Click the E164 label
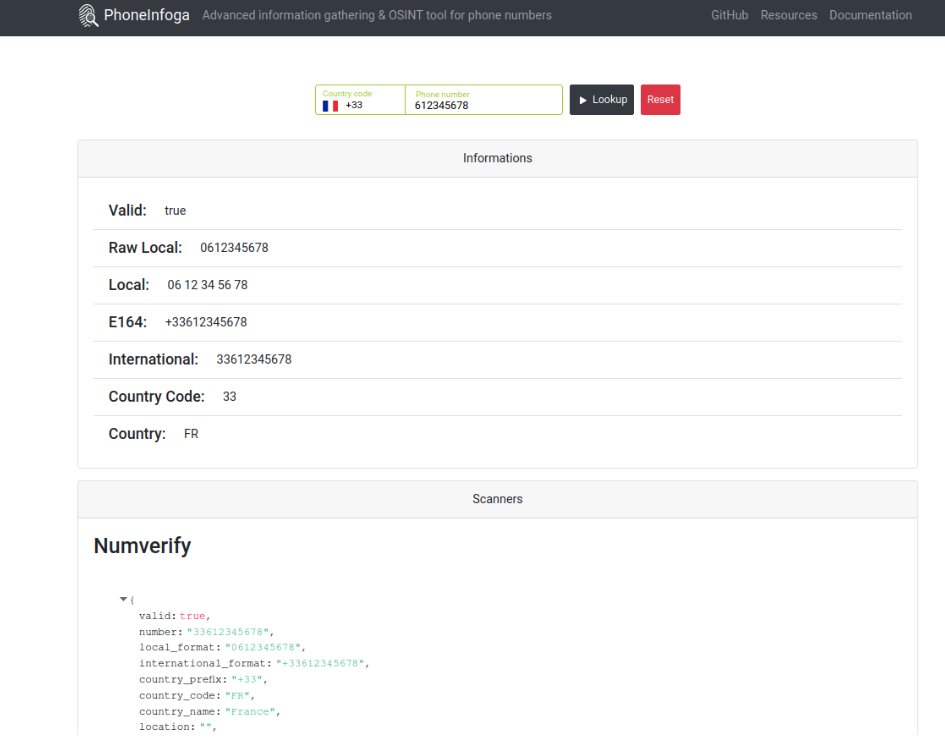 [x=128, y=323]
